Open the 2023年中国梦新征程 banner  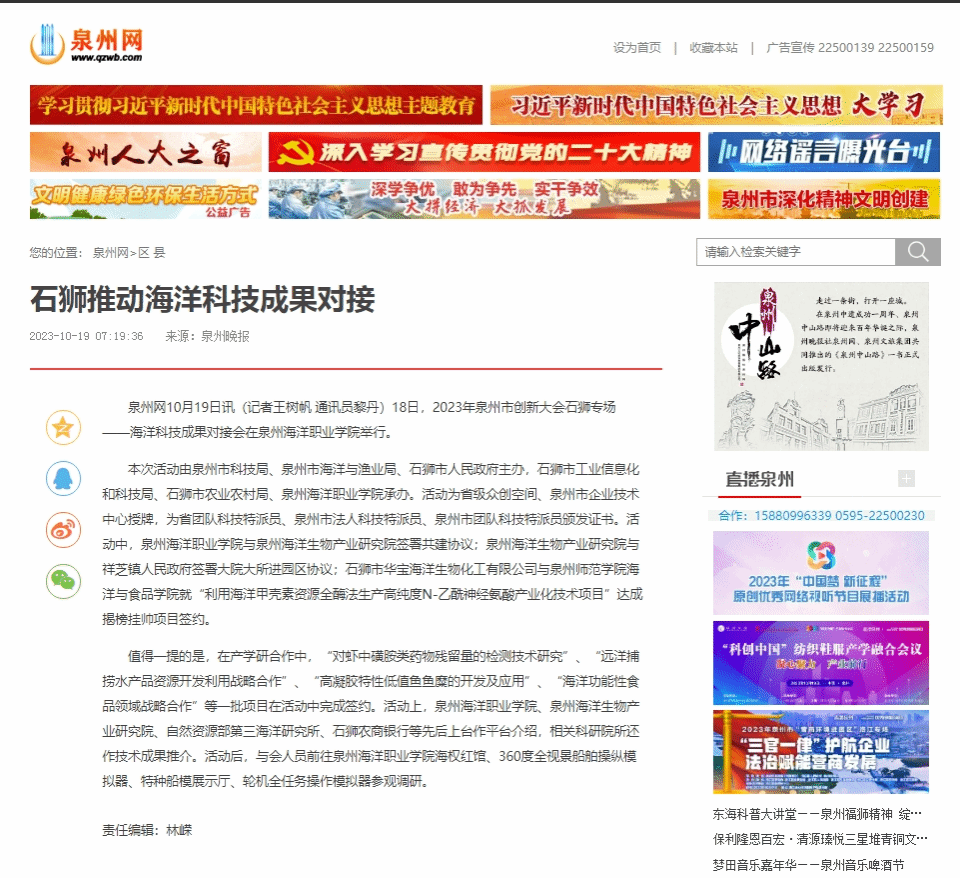click(820, 571)
